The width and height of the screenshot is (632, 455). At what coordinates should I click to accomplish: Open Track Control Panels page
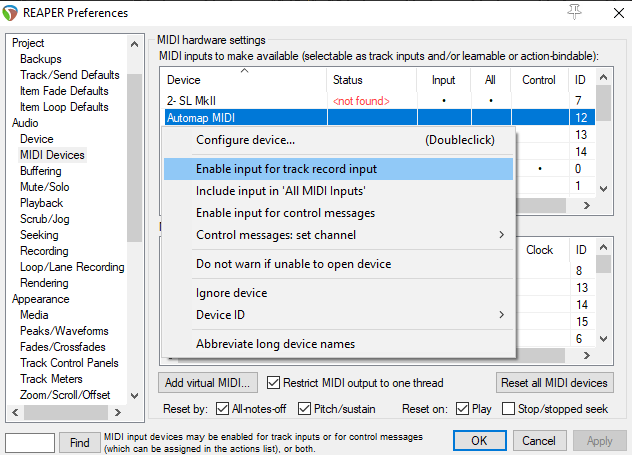(69, 363)
